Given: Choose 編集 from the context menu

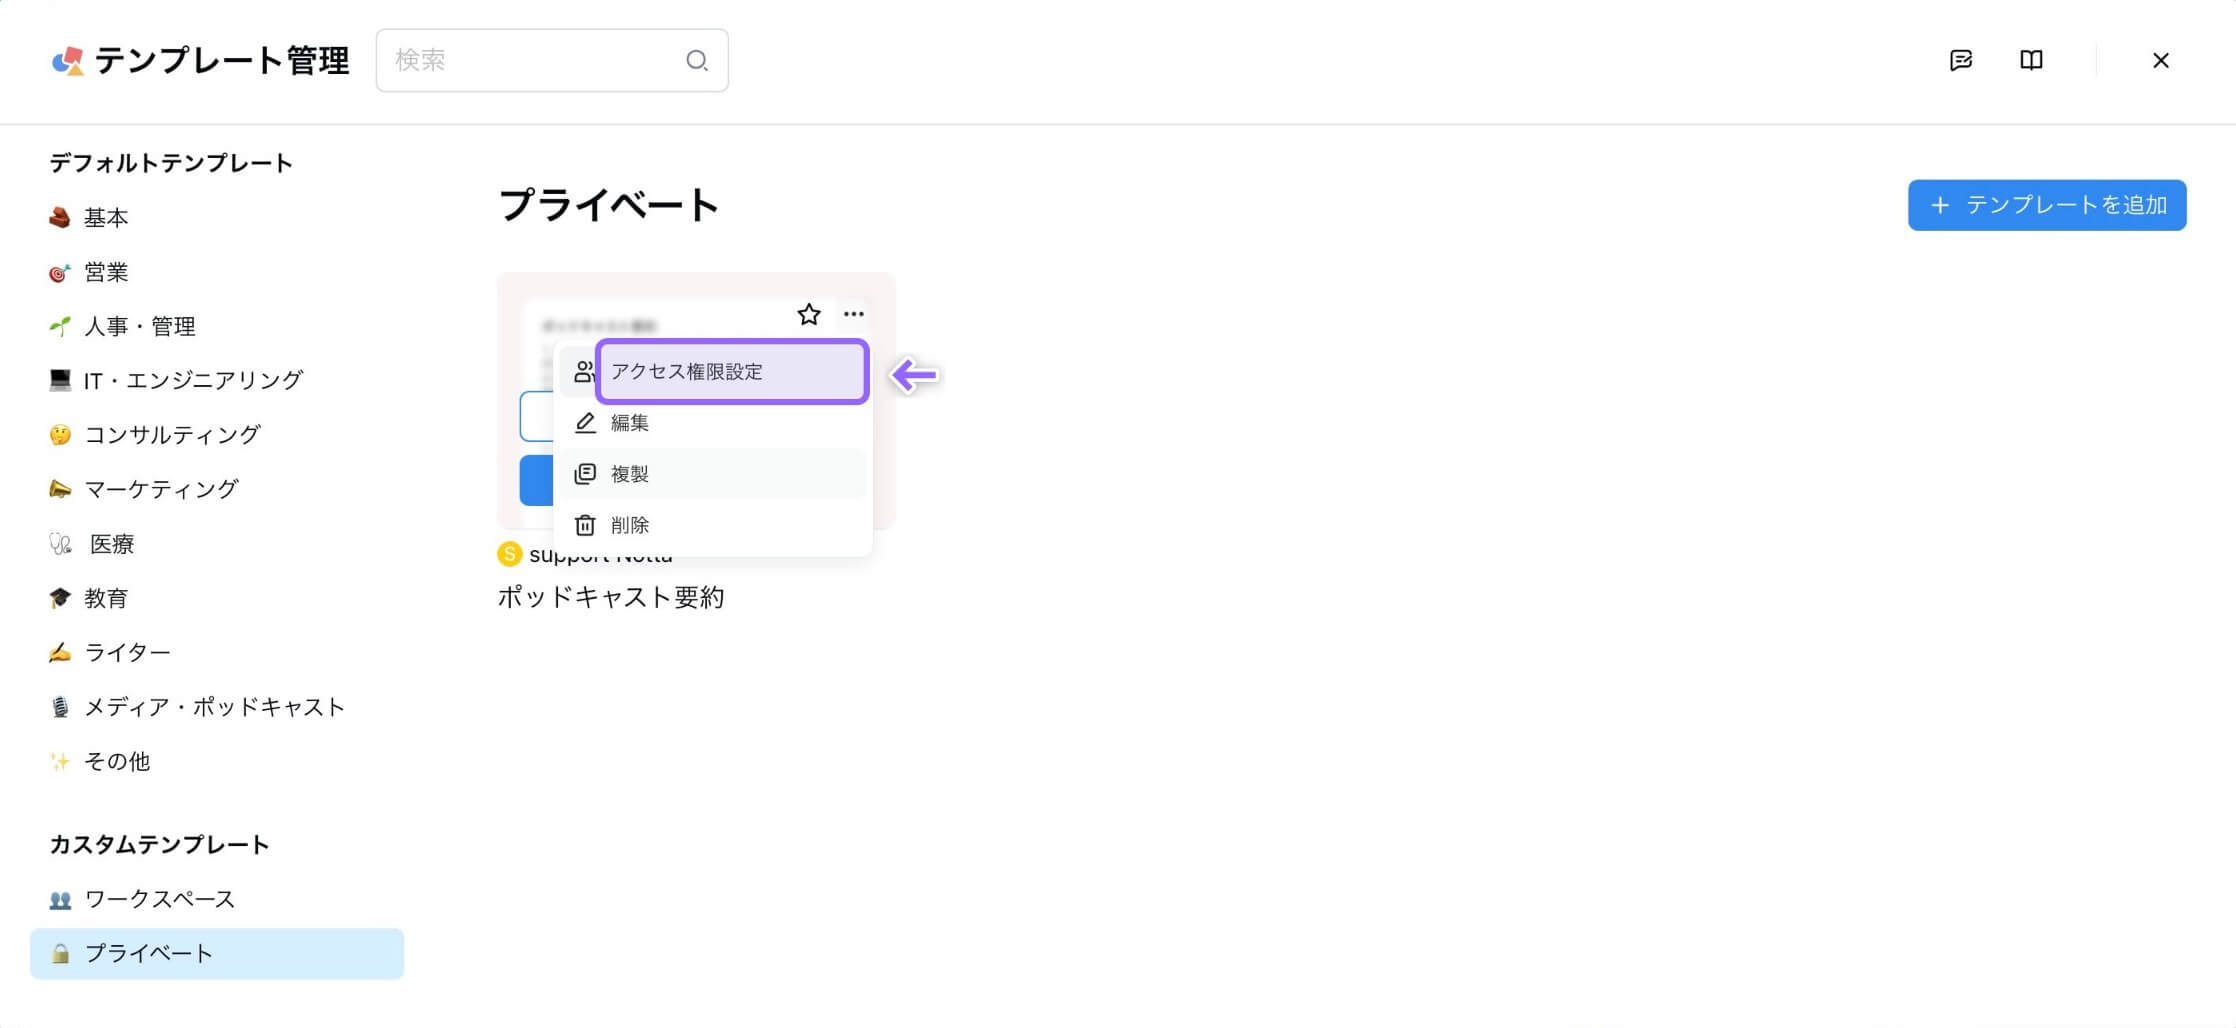Looking at the screenshot, I should click(x=713, y=423).
